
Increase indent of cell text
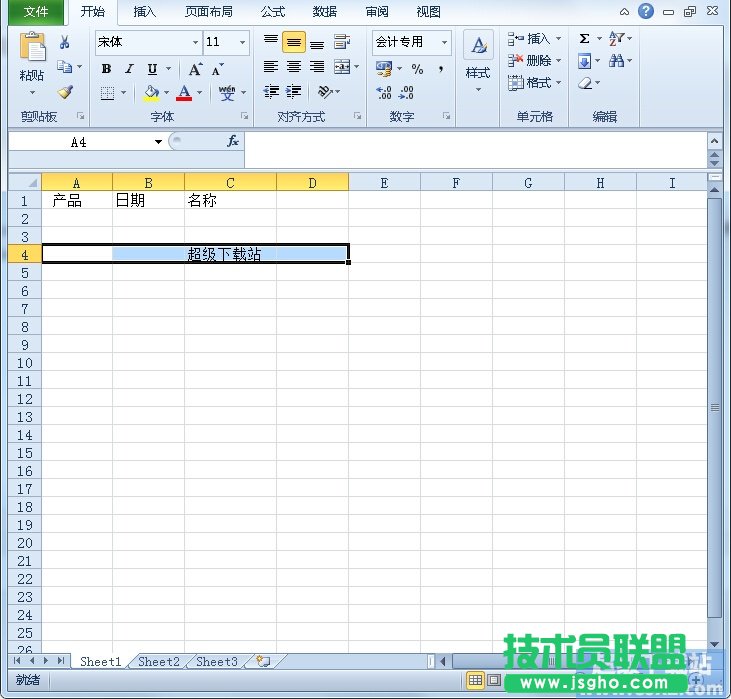tap(294, 91)
